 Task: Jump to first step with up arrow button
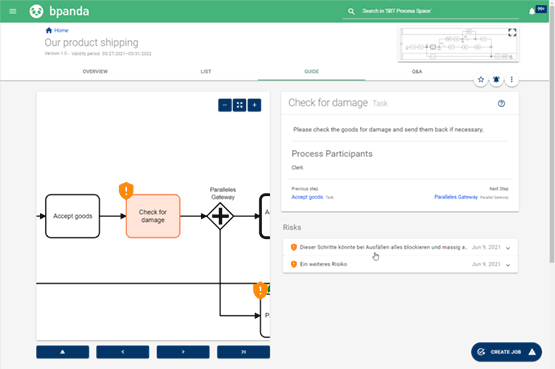pos(63,352)
